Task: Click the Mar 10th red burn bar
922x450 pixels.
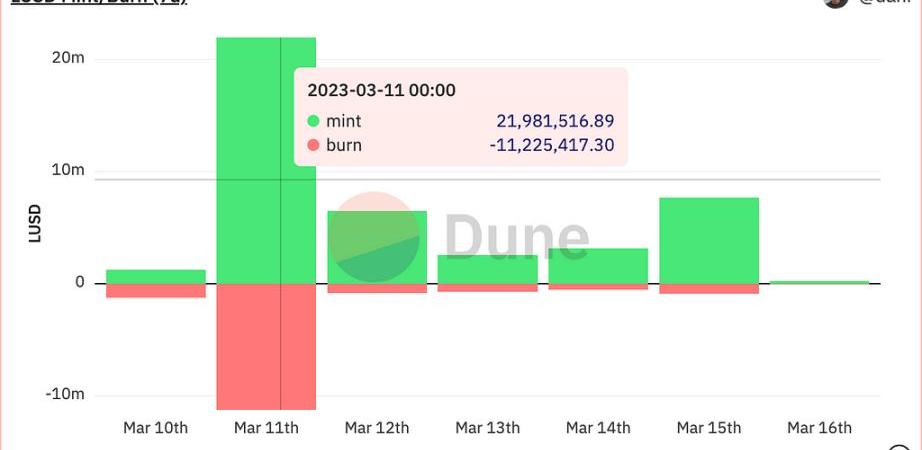Action: coord(156,291)
